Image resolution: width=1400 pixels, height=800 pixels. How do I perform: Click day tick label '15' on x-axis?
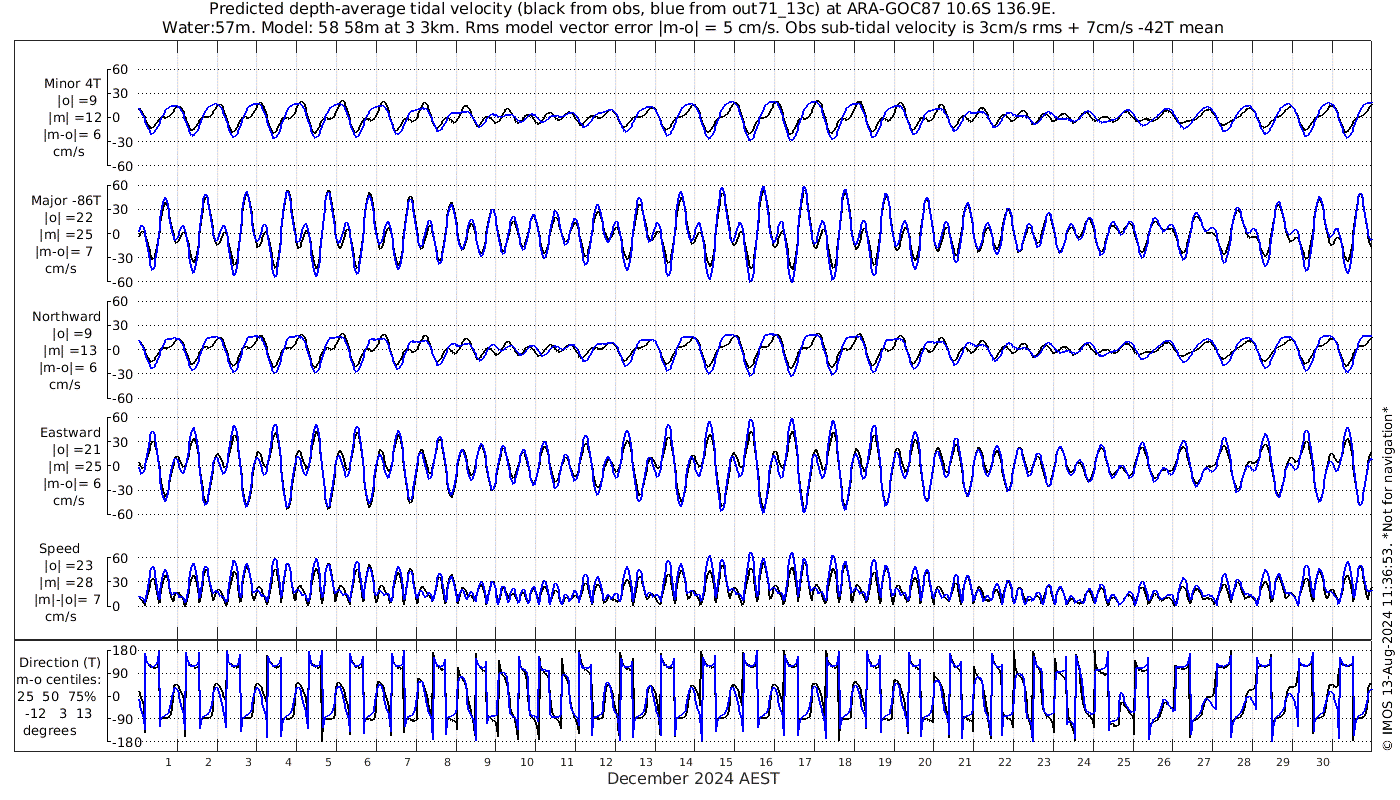pyautogui.click(x=726, y=762)
